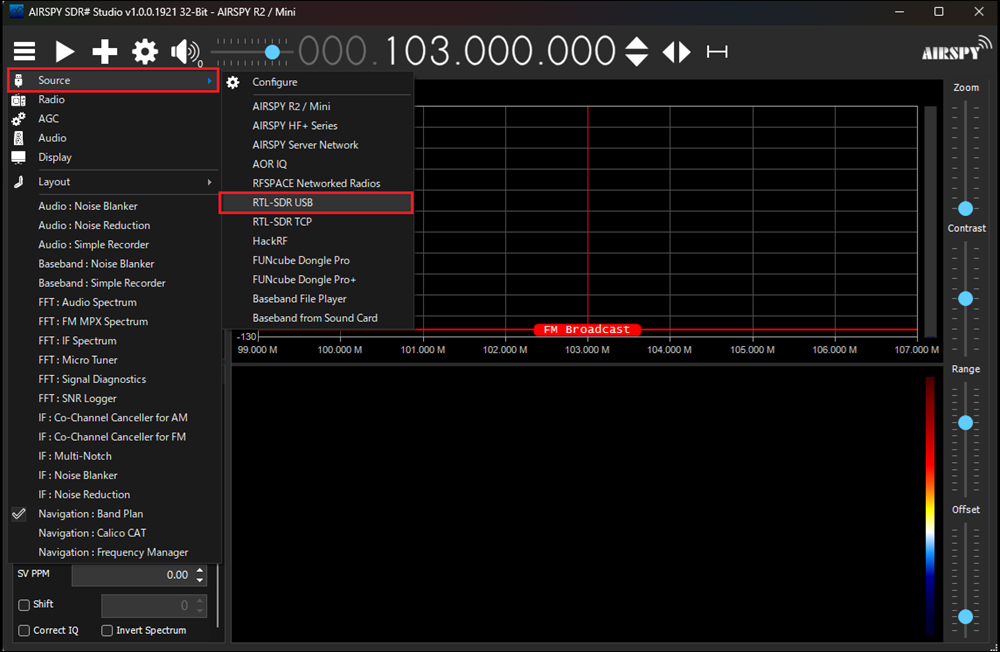Click the Display monitor icon
This screenshot has height=652, width=1000.
(18, 157)
